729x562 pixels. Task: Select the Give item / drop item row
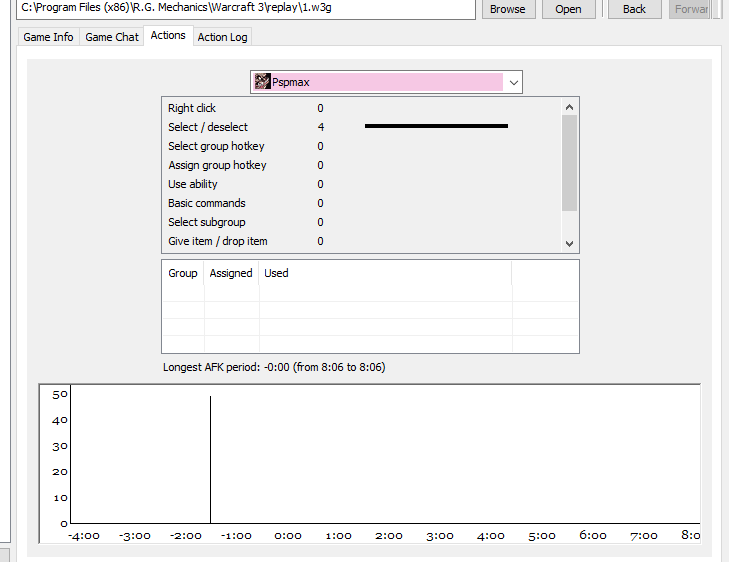361,241
